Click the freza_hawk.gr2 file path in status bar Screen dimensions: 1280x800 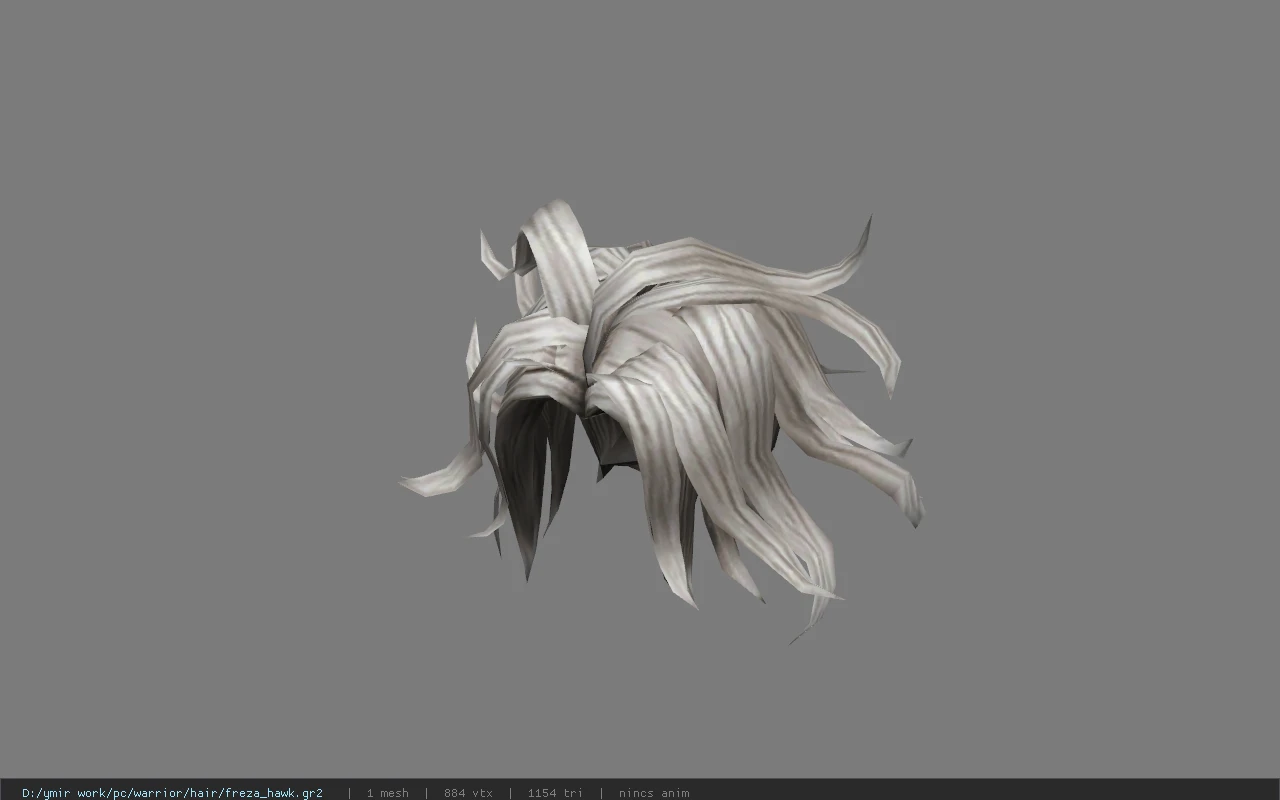coord(172,793)
